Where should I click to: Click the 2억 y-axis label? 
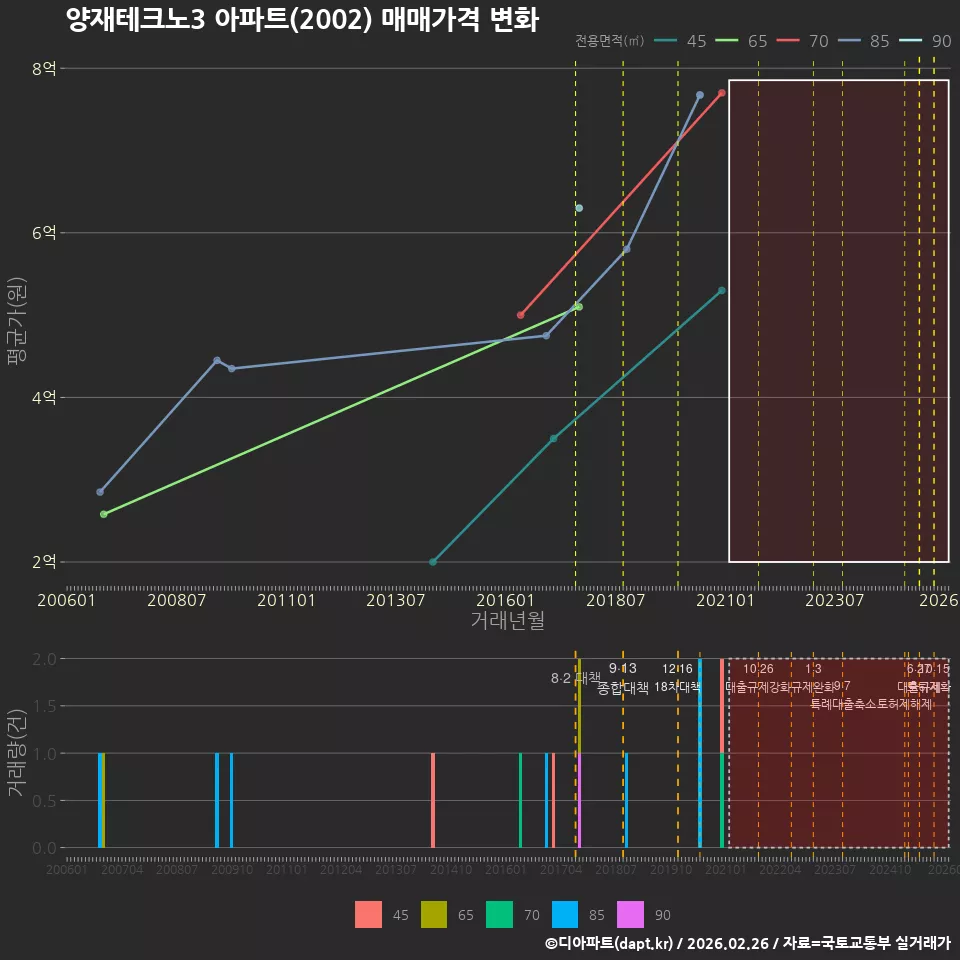(x=44, y=561)
